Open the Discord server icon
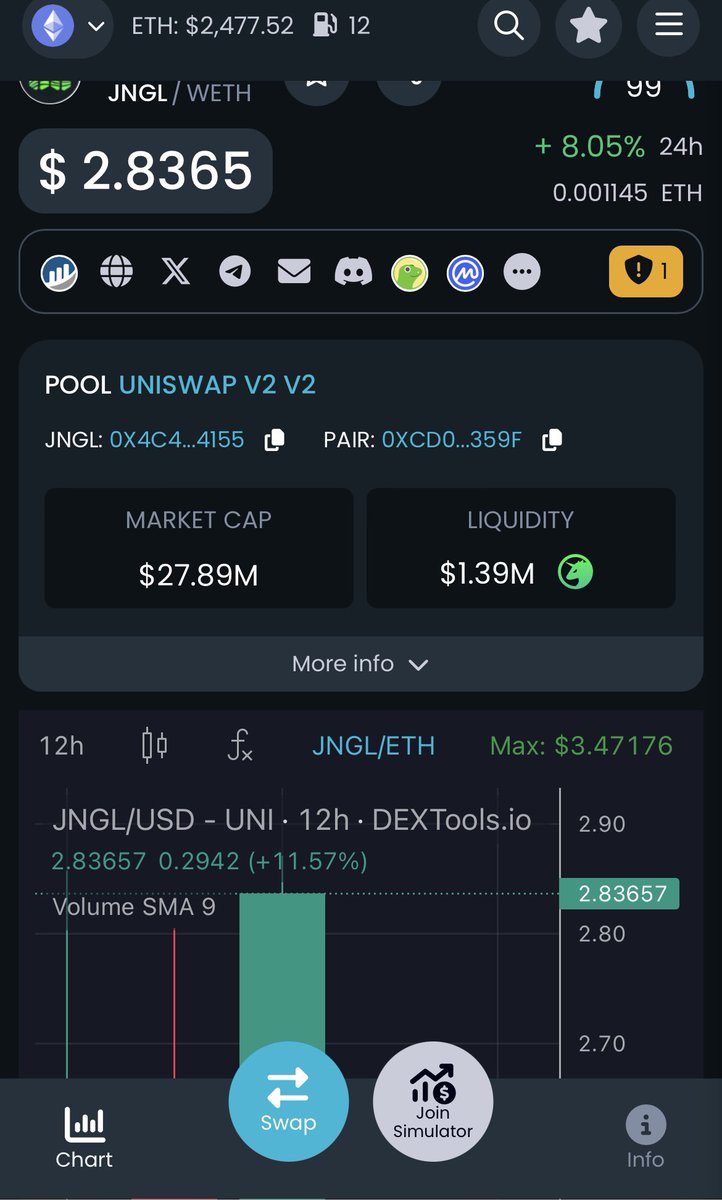This screenshot has width=722, height=1200. click(353, 271)
